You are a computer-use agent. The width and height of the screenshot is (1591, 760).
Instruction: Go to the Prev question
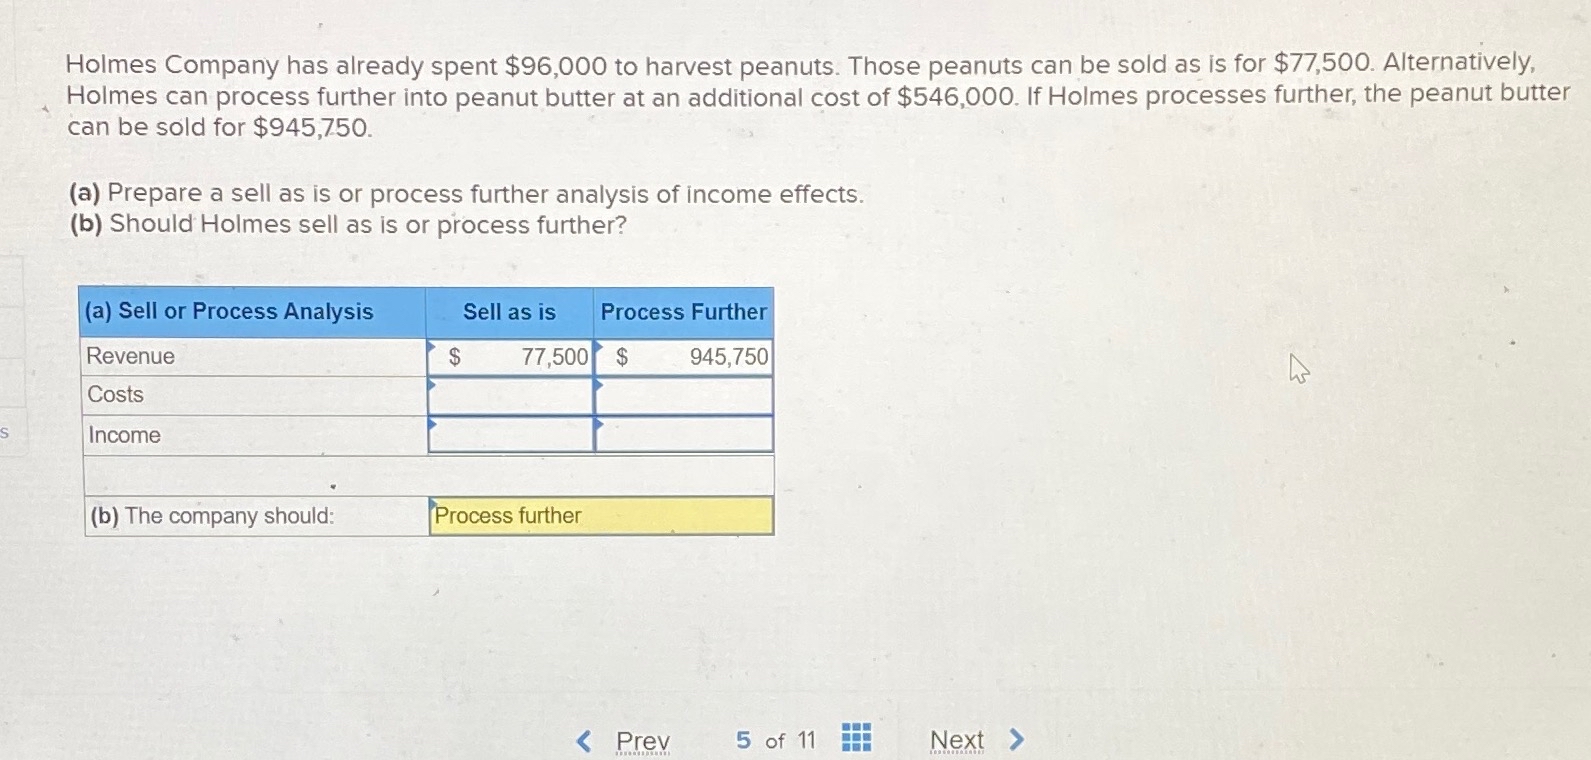(643, 740)
